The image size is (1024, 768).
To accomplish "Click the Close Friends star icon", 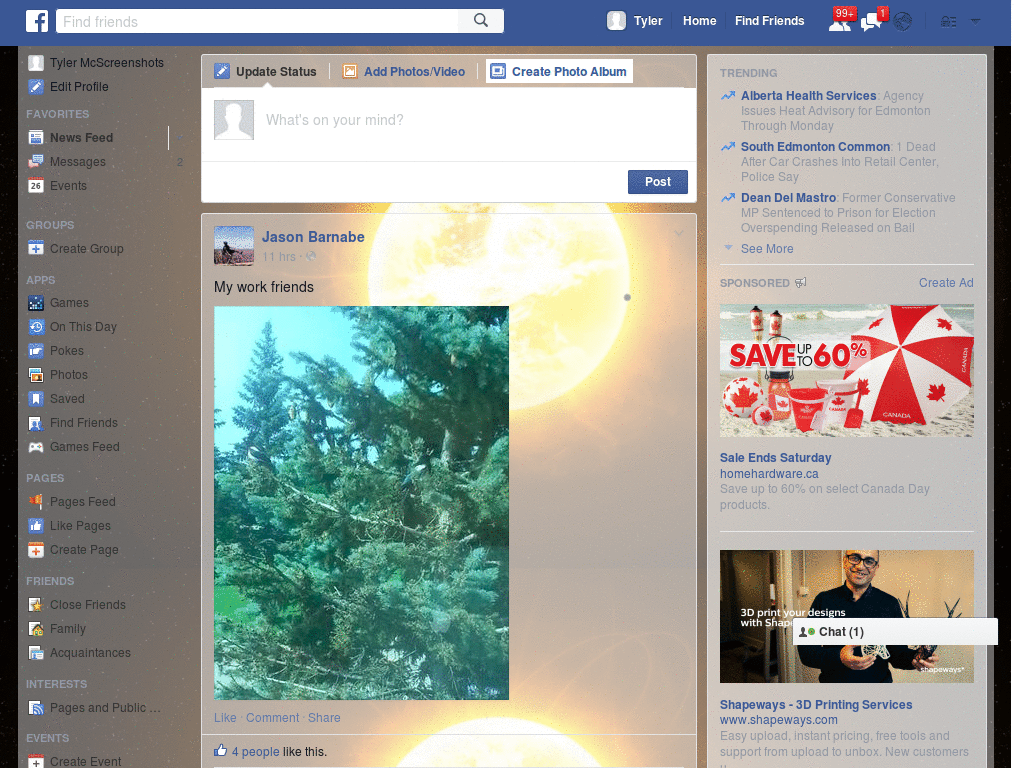I will (x=36, y=605).
